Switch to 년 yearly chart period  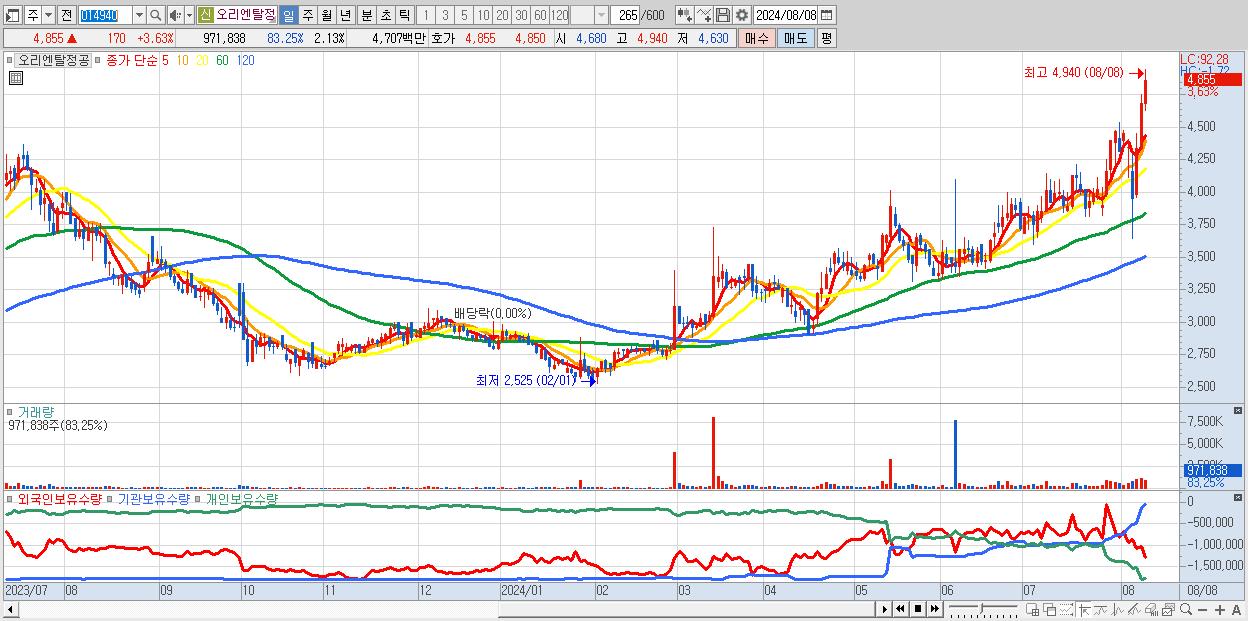pyautogui.click(x=345, y=15)
